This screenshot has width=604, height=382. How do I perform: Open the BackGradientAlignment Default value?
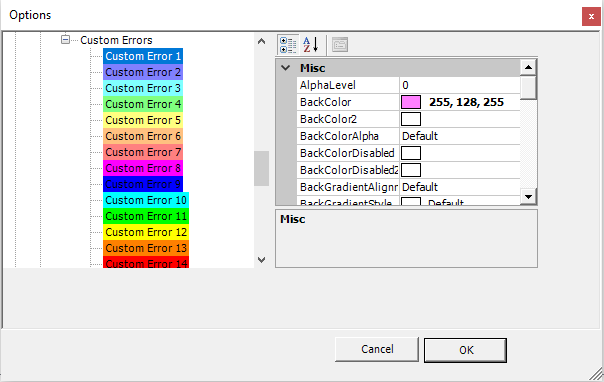460,187
